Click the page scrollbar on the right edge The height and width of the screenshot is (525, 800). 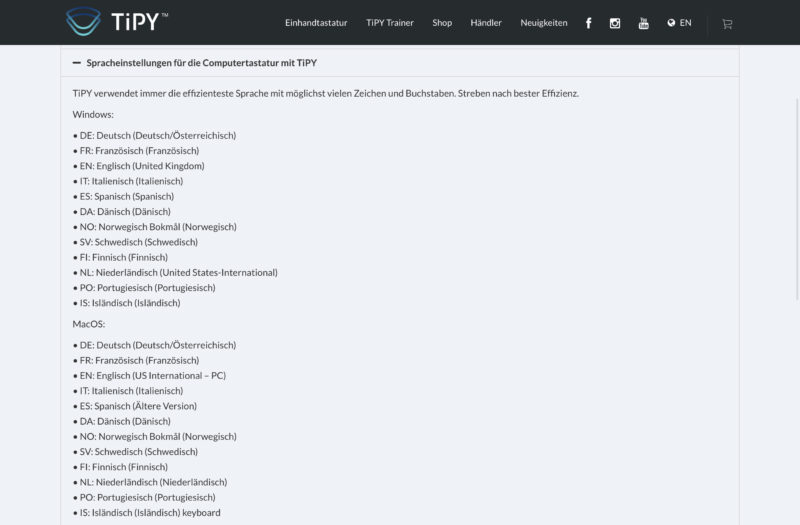(797, 199)
